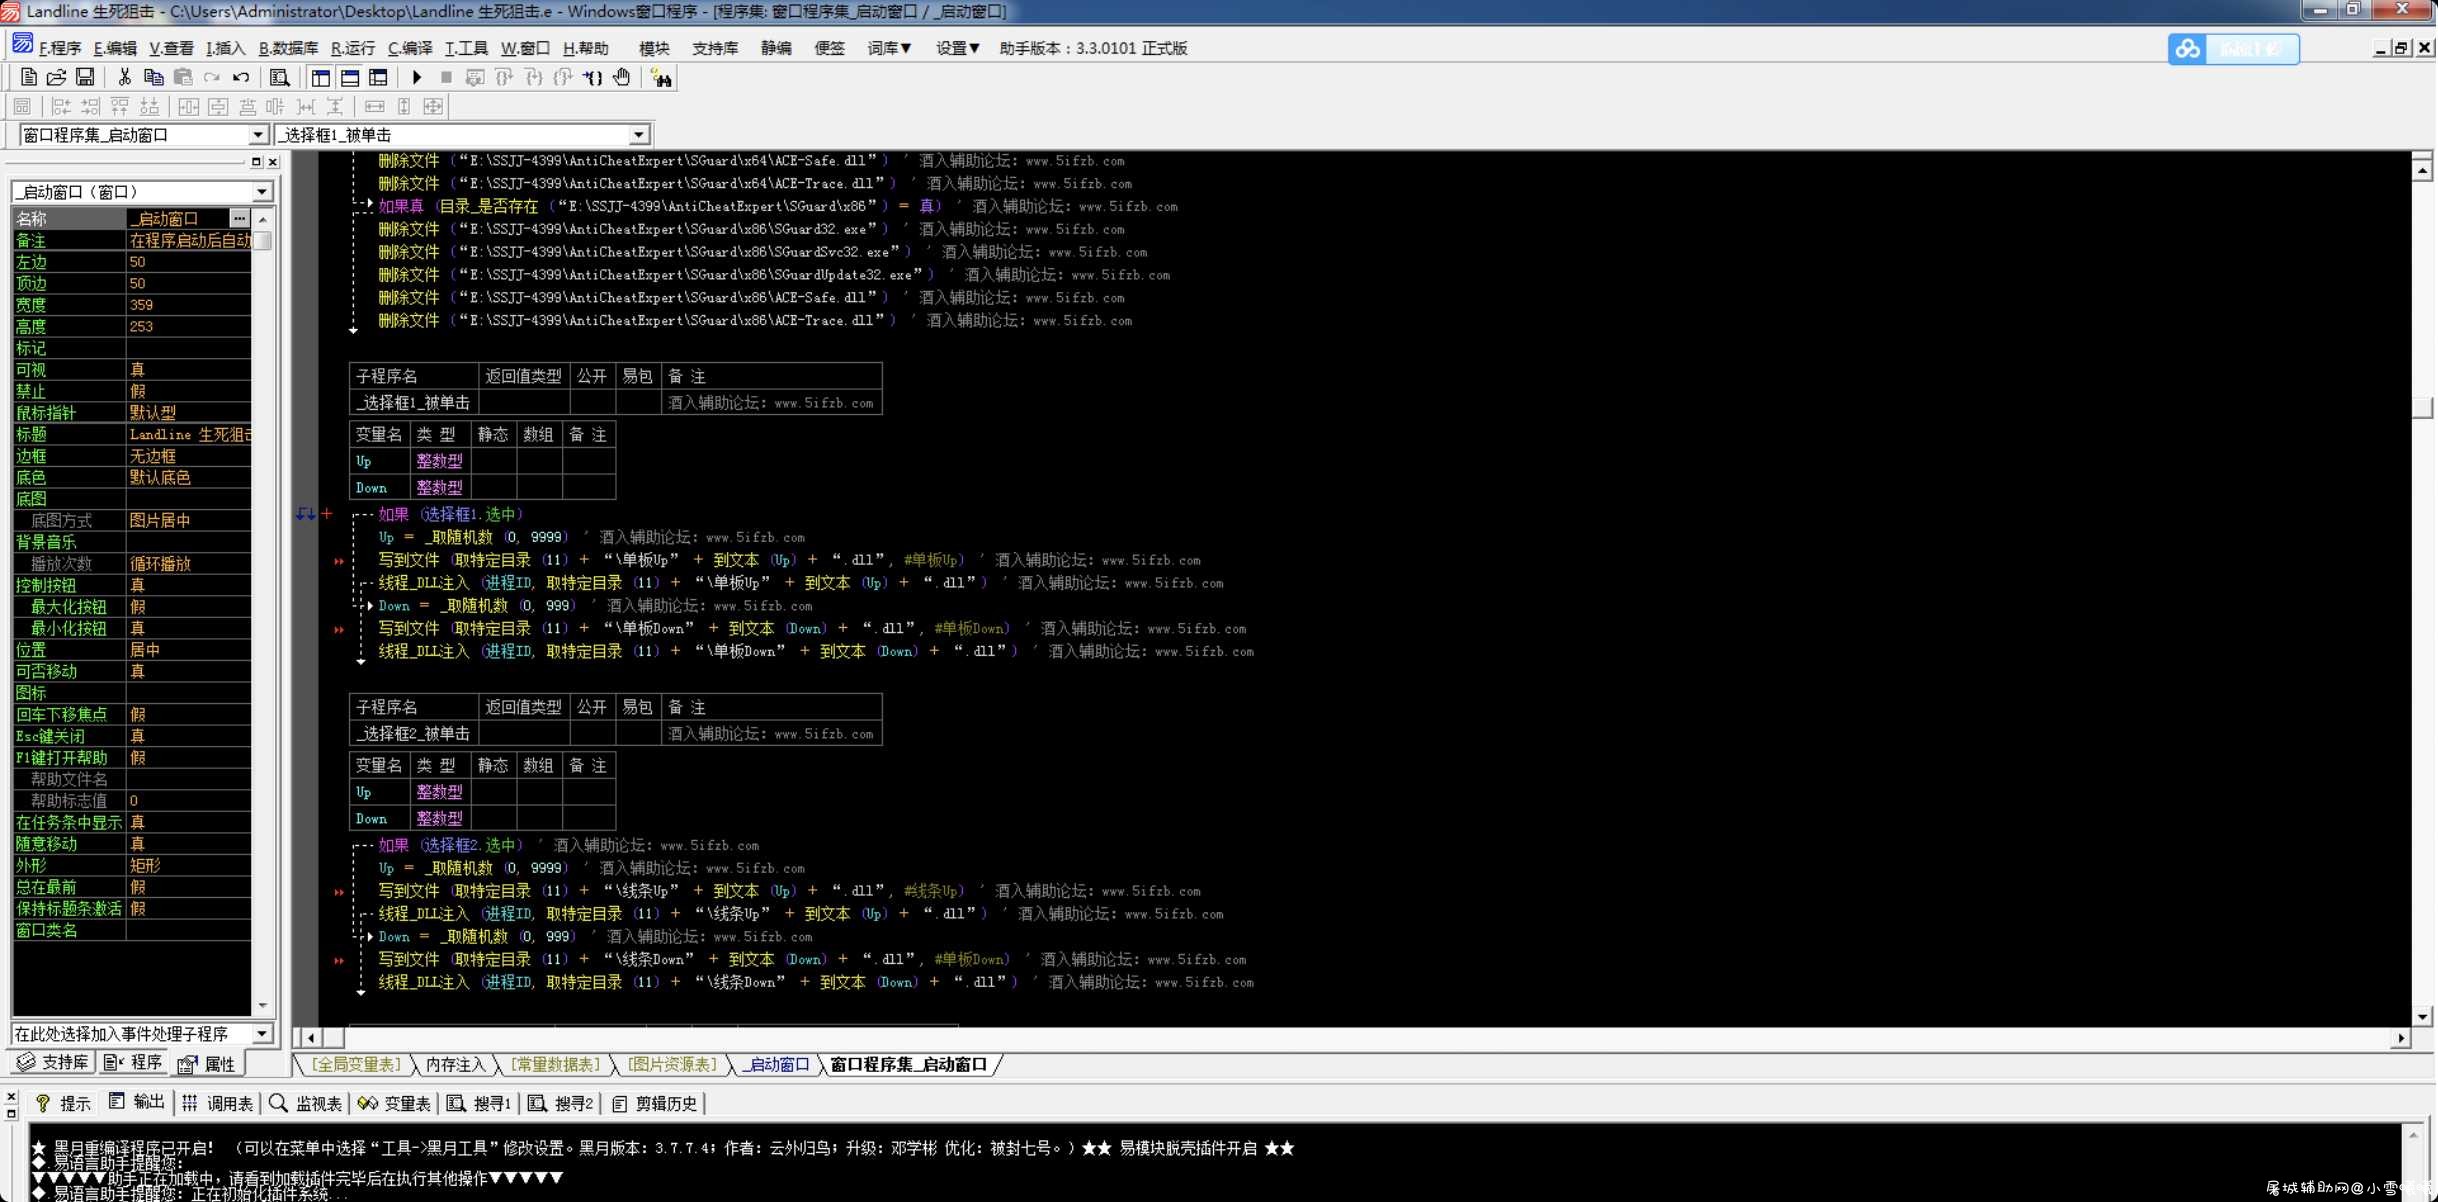The image size is (2438, 1202).
Task: Switch to _启动窗口 design tab
Action: (776, 1064)
